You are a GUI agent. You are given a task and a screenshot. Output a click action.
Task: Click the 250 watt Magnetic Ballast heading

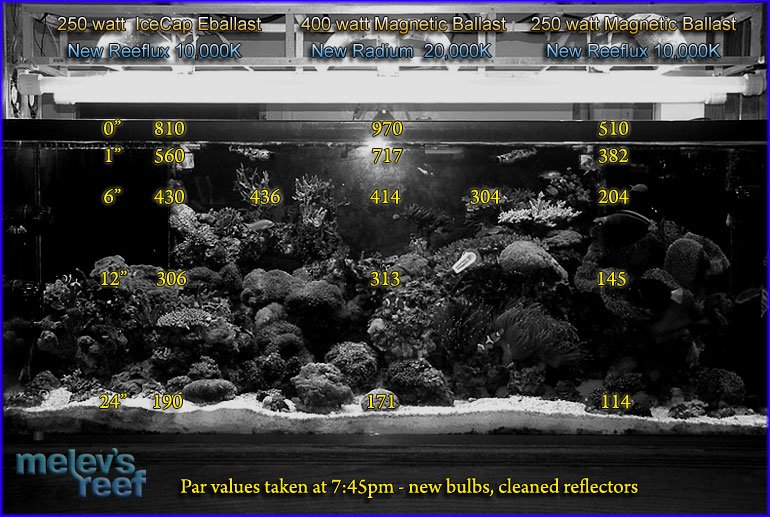pyautogui.click(x=633, y=23)
